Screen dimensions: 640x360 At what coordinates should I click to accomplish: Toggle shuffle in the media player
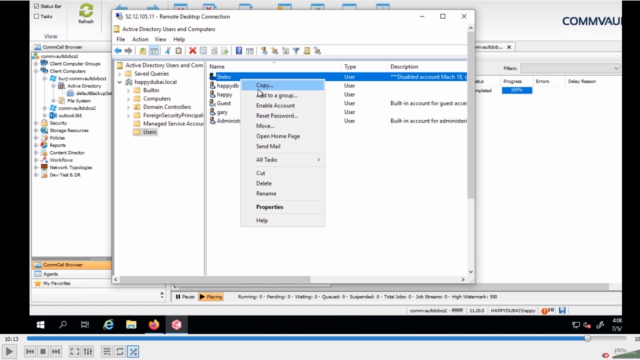pos(133,351)
